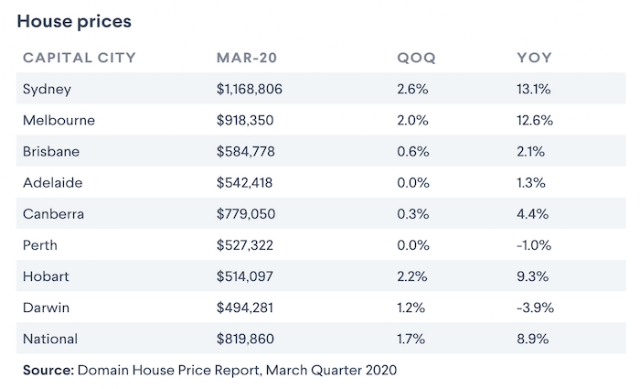Click Canberra's $779,050 price value
640x389 pixels.
[246, 214]
